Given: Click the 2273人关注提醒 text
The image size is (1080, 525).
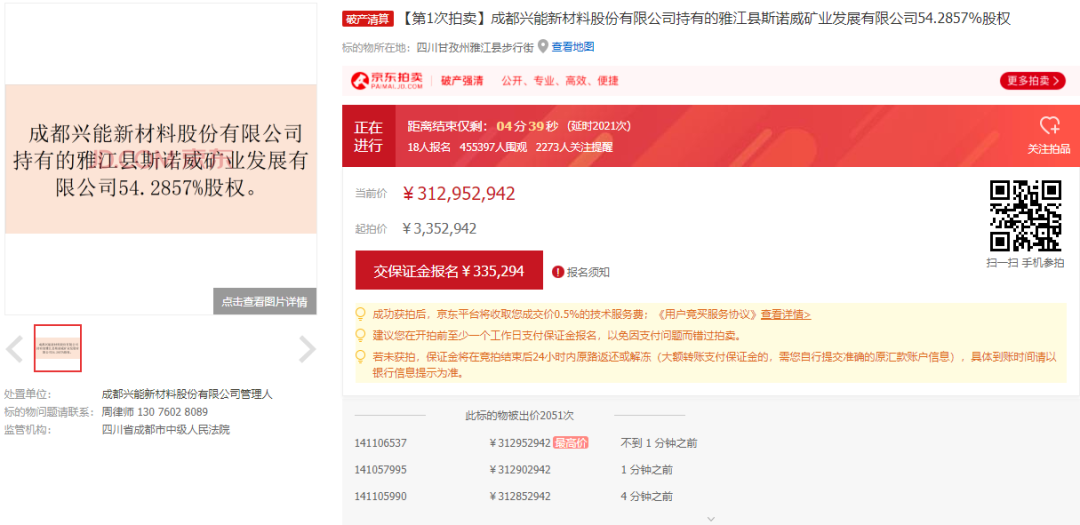Looking at the screenshot, I should pos(574,147).
